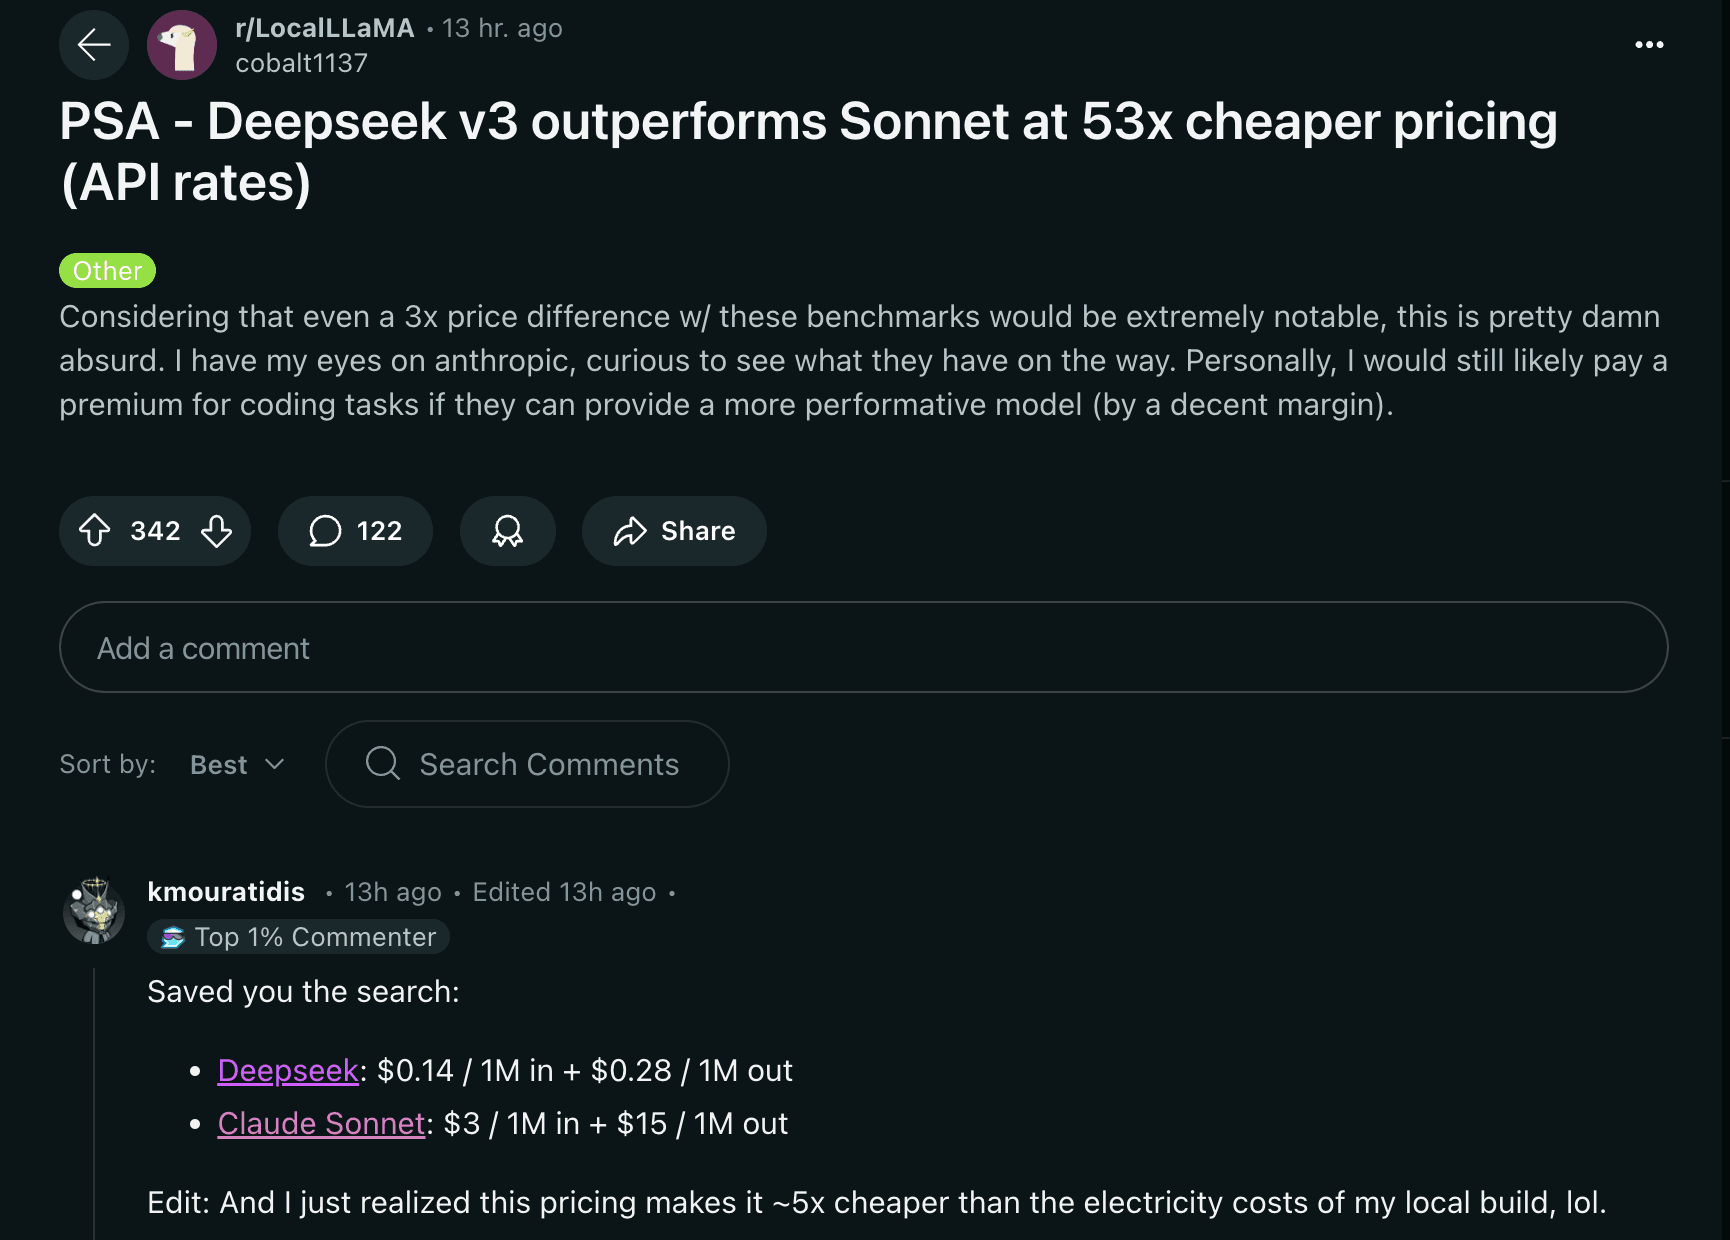
Task: Collapse the kmouratidis comment thread line
Action: (x=94, y=1100)
